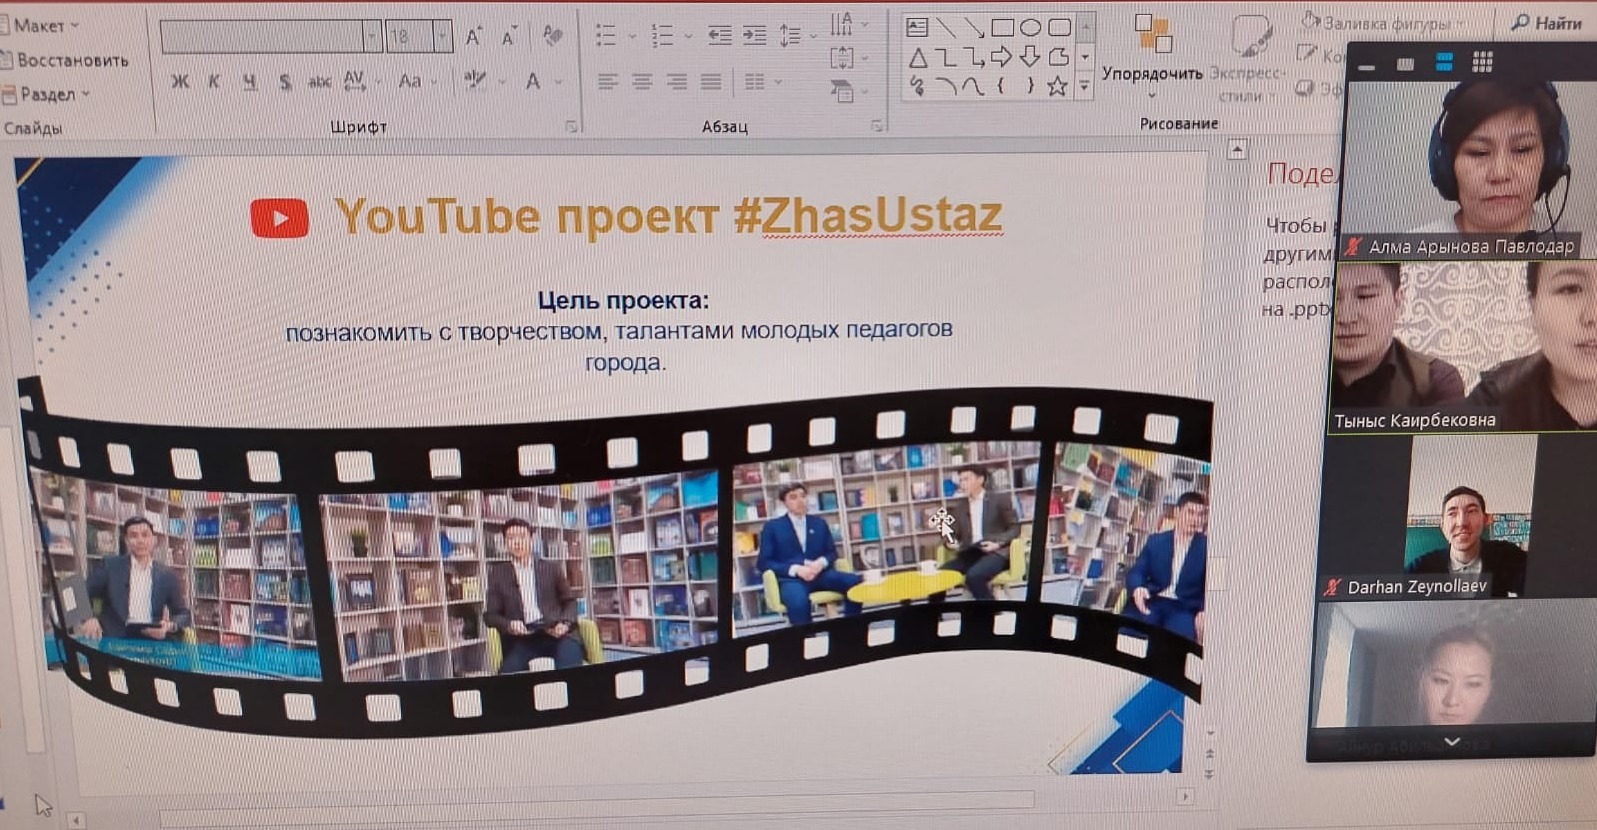
Task: Align text right
Action: point(677,82)
